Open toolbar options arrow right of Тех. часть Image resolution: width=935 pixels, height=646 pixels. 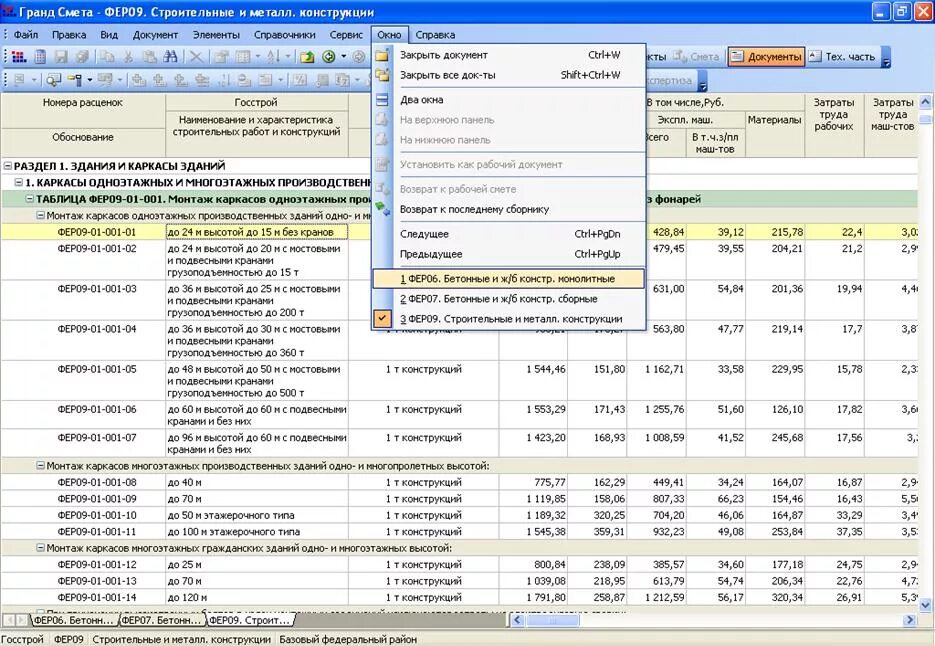(886, 57)
